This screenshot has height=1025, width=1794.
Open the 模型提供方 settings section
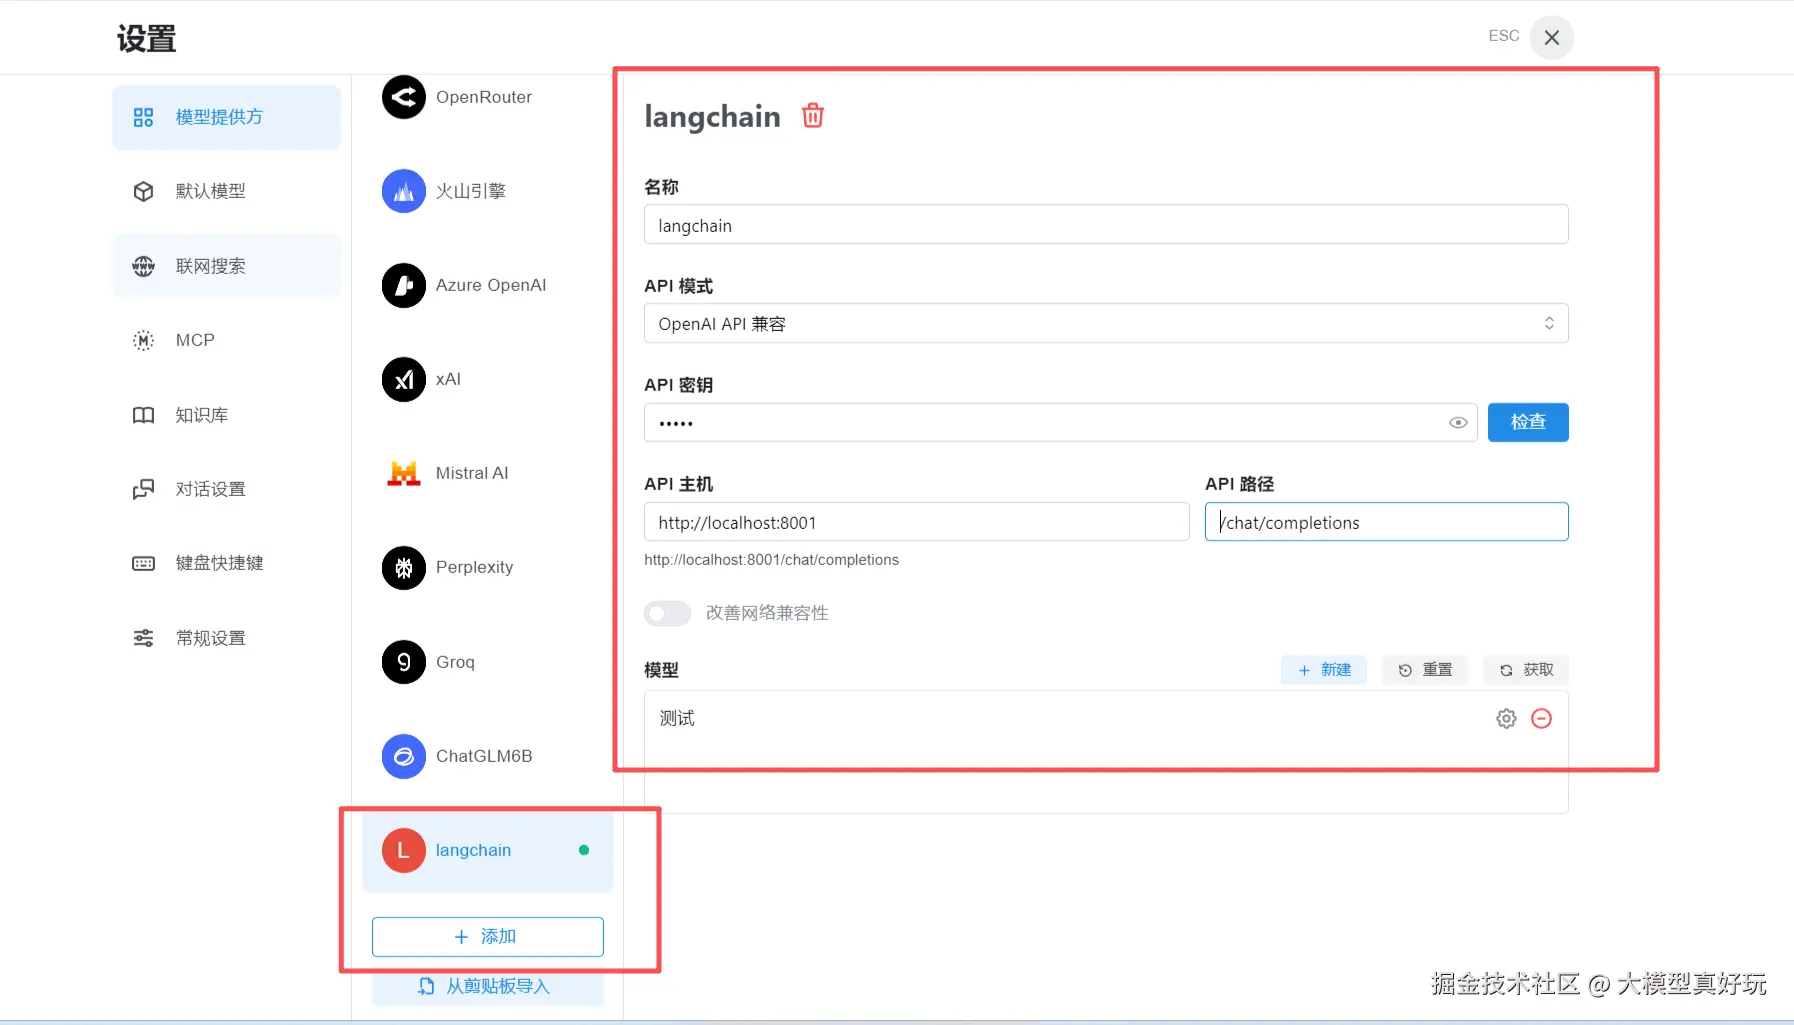pos(226,117)
